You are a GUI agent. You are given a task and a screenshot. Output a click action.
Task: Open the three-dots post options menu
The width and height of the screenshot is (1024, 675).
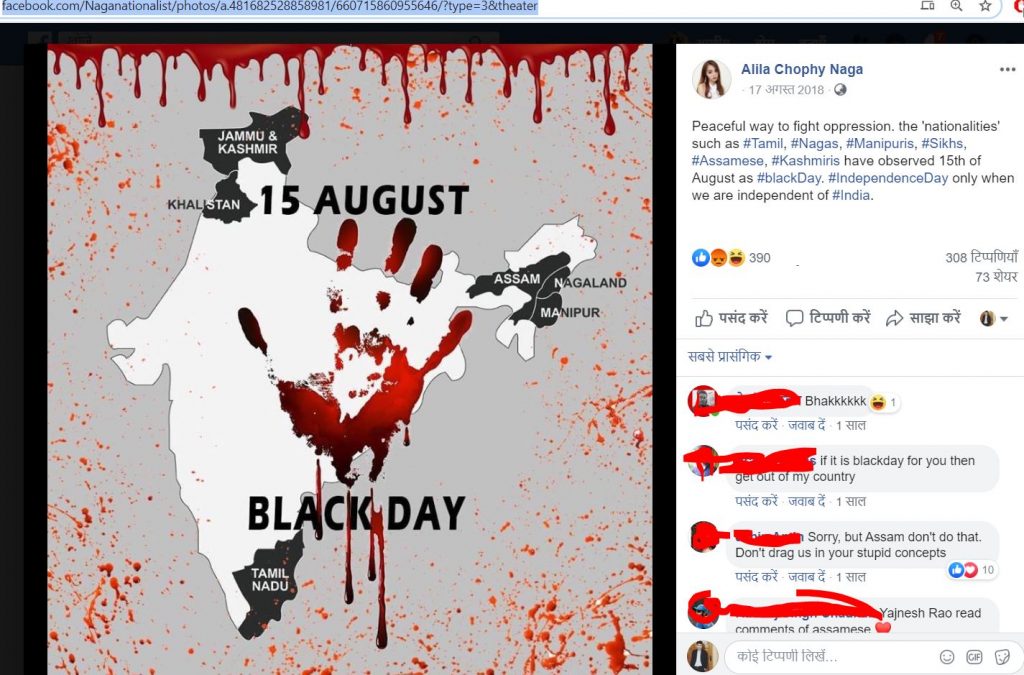pos(1007,69)
